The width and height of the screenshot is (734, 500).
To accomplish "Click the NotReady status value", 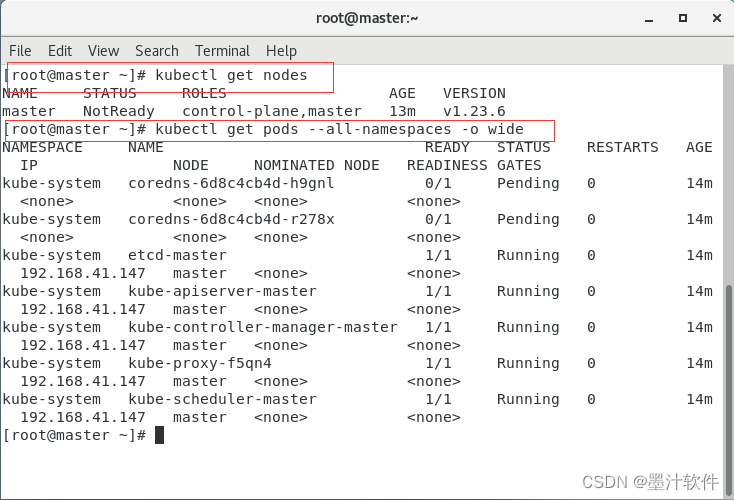I will point(118,111).
